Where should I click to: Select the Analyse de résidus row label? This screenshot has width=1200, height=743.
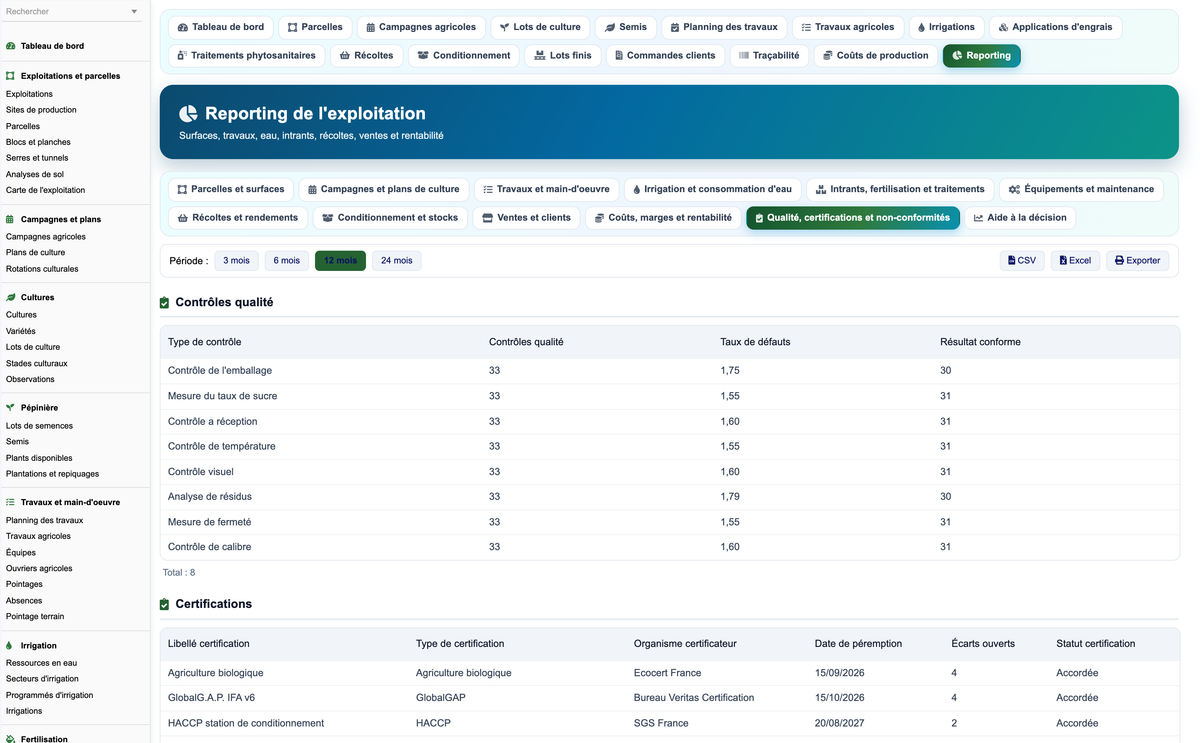coord(210,497)
